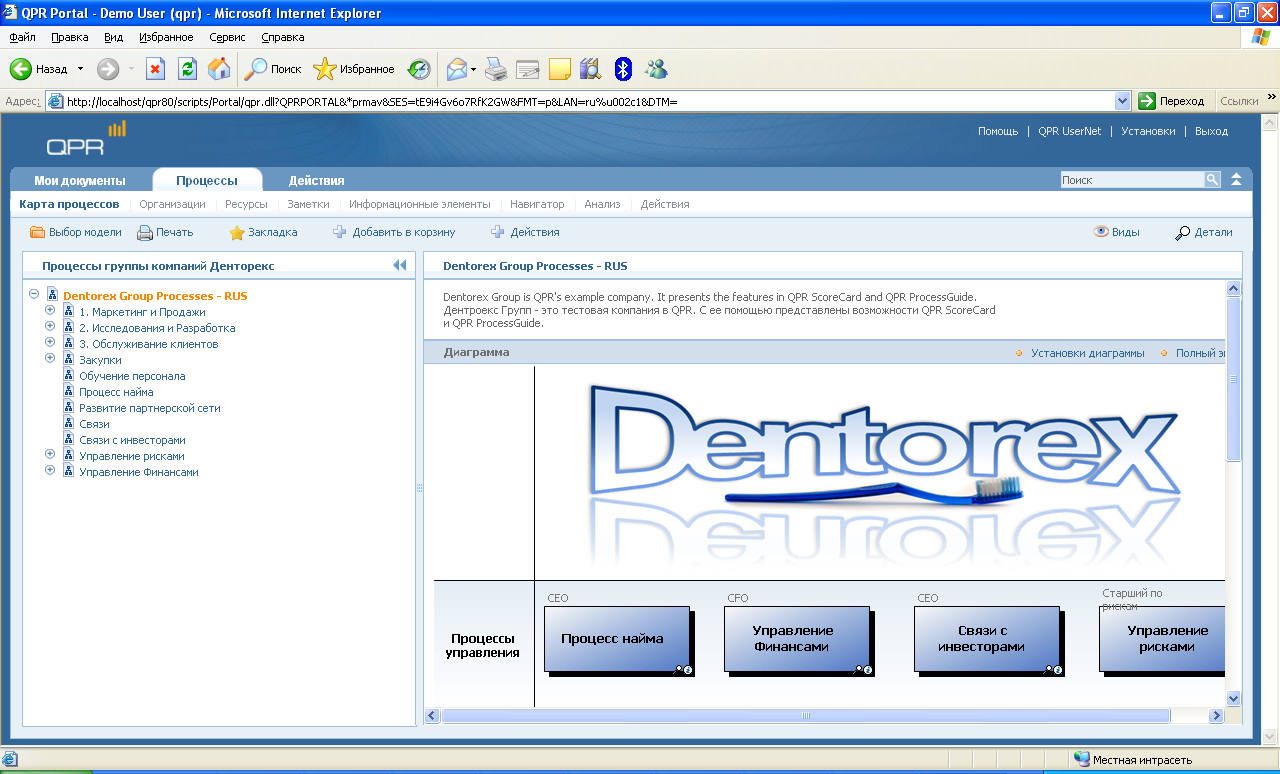Go to home page icon
This screenshot has height=774, width=1280.
[x=219, y=69]
